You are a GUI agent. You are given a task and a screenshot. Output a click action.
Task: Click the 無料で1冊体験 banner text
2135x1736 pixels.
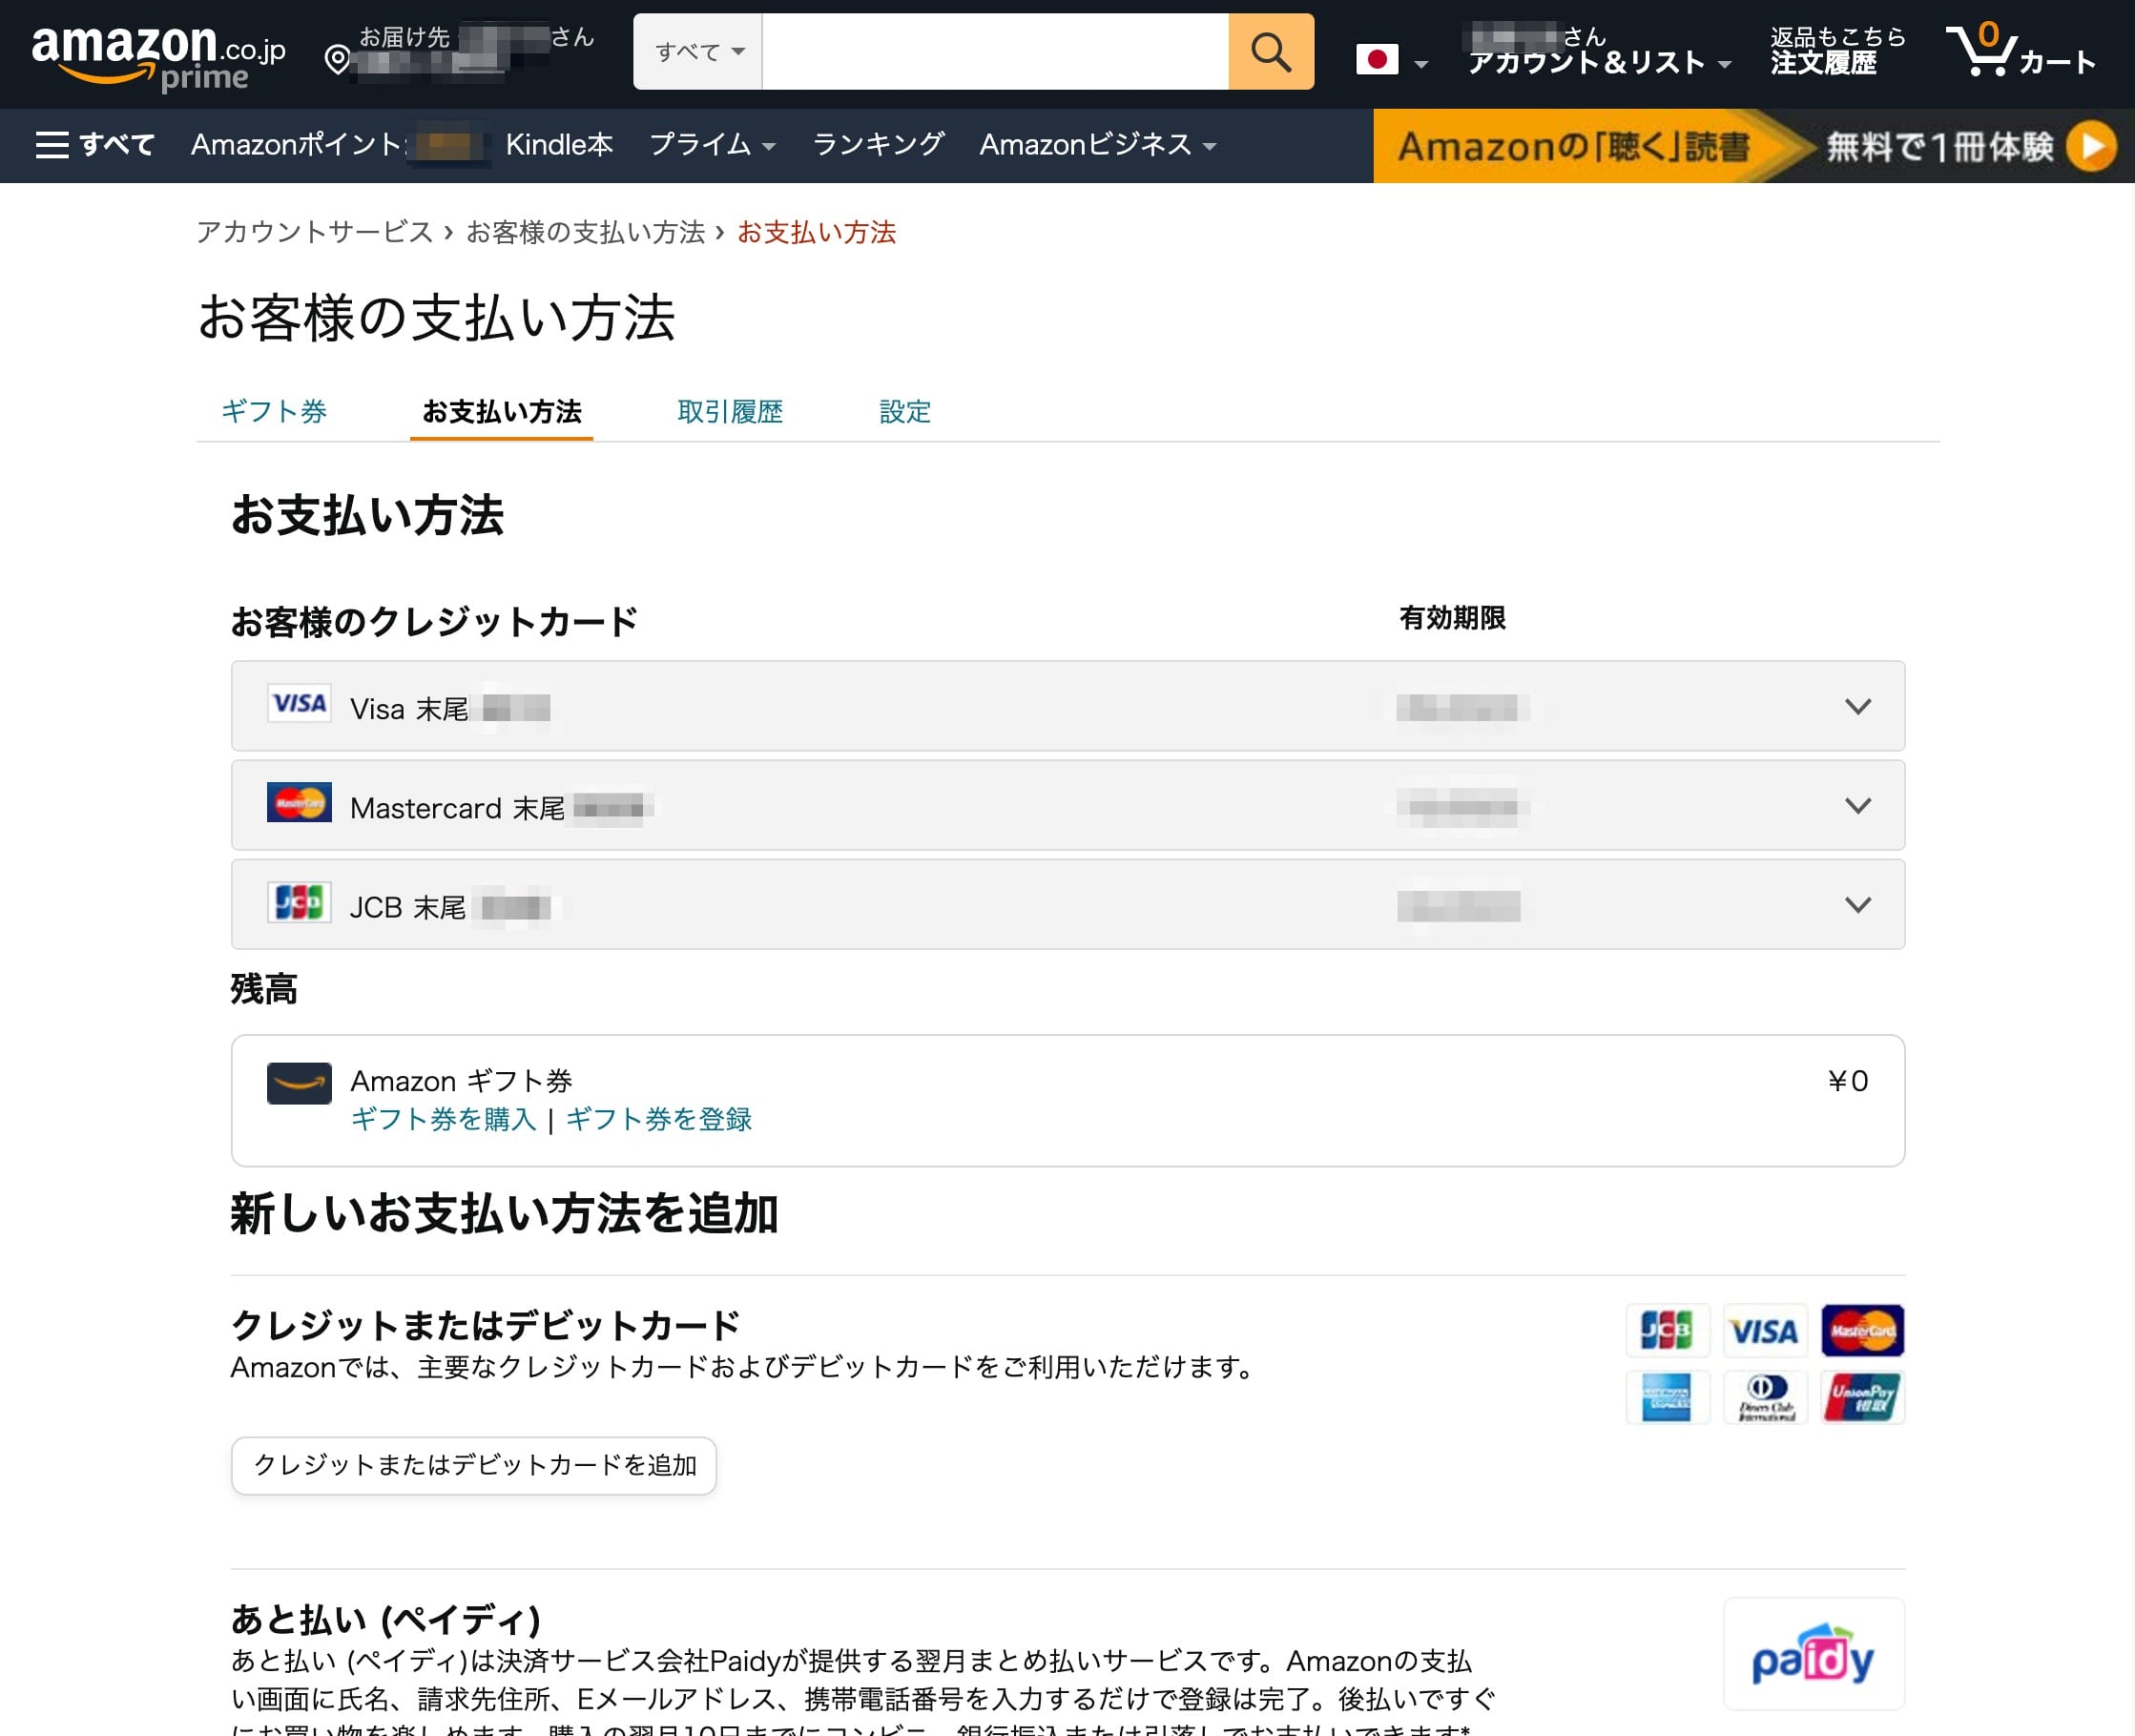[x=1940, y=147]
